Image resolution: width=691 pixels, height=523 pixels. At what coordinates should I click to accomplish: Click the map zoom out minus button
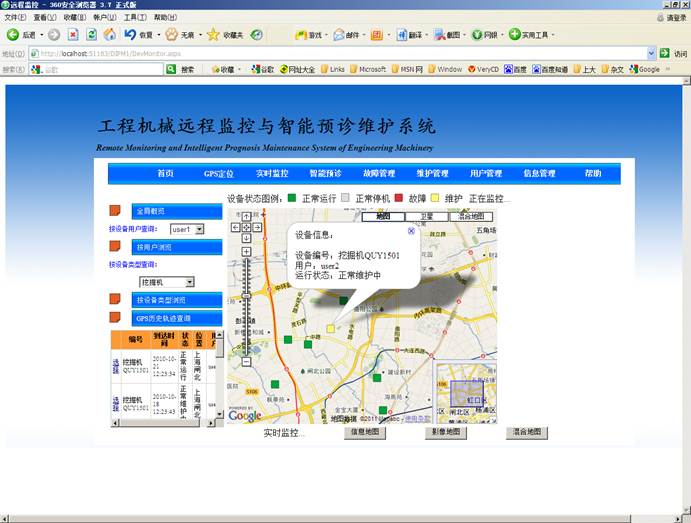pyautogui.click(x=247, y=361)
